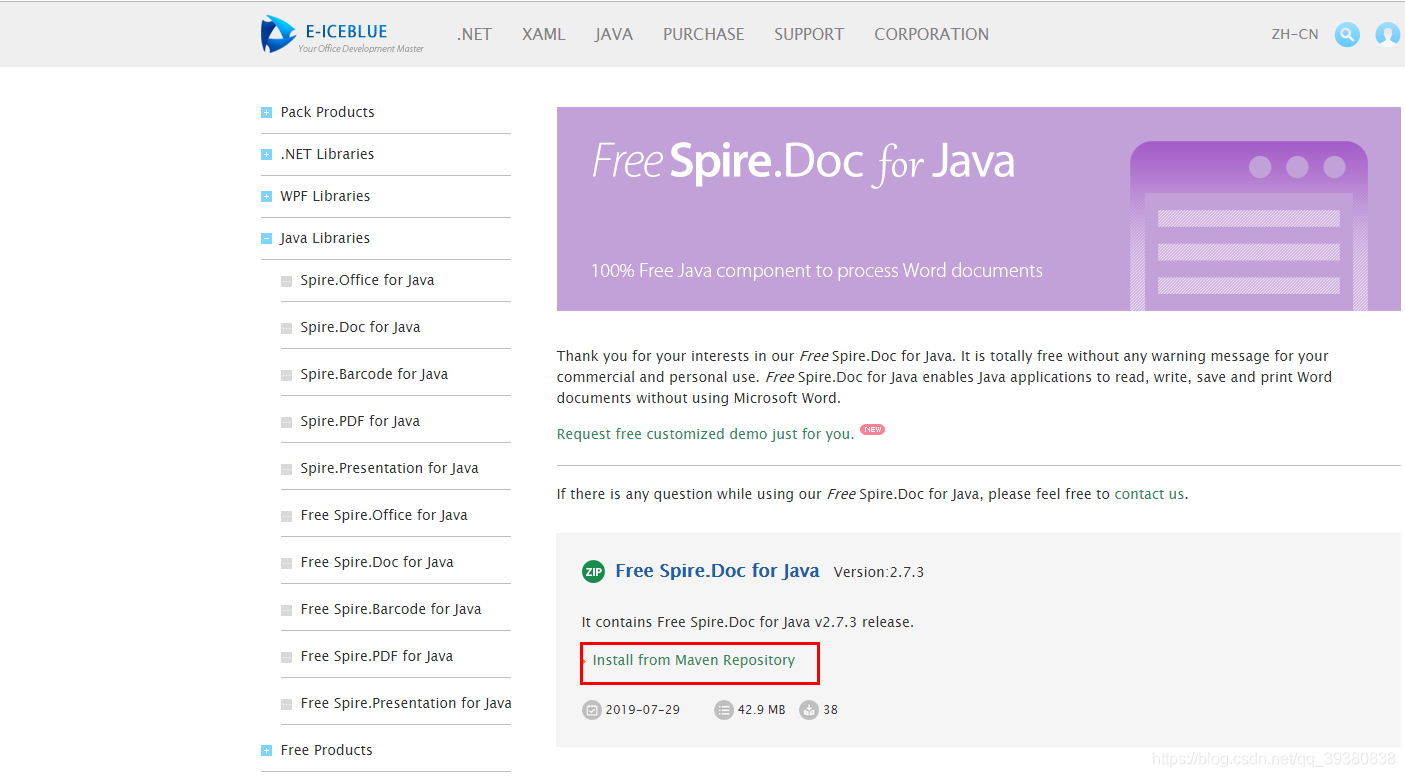1405x777 pixels.
Task: Open Spire.PDF for Java page
Action: (x=360, y=421)
